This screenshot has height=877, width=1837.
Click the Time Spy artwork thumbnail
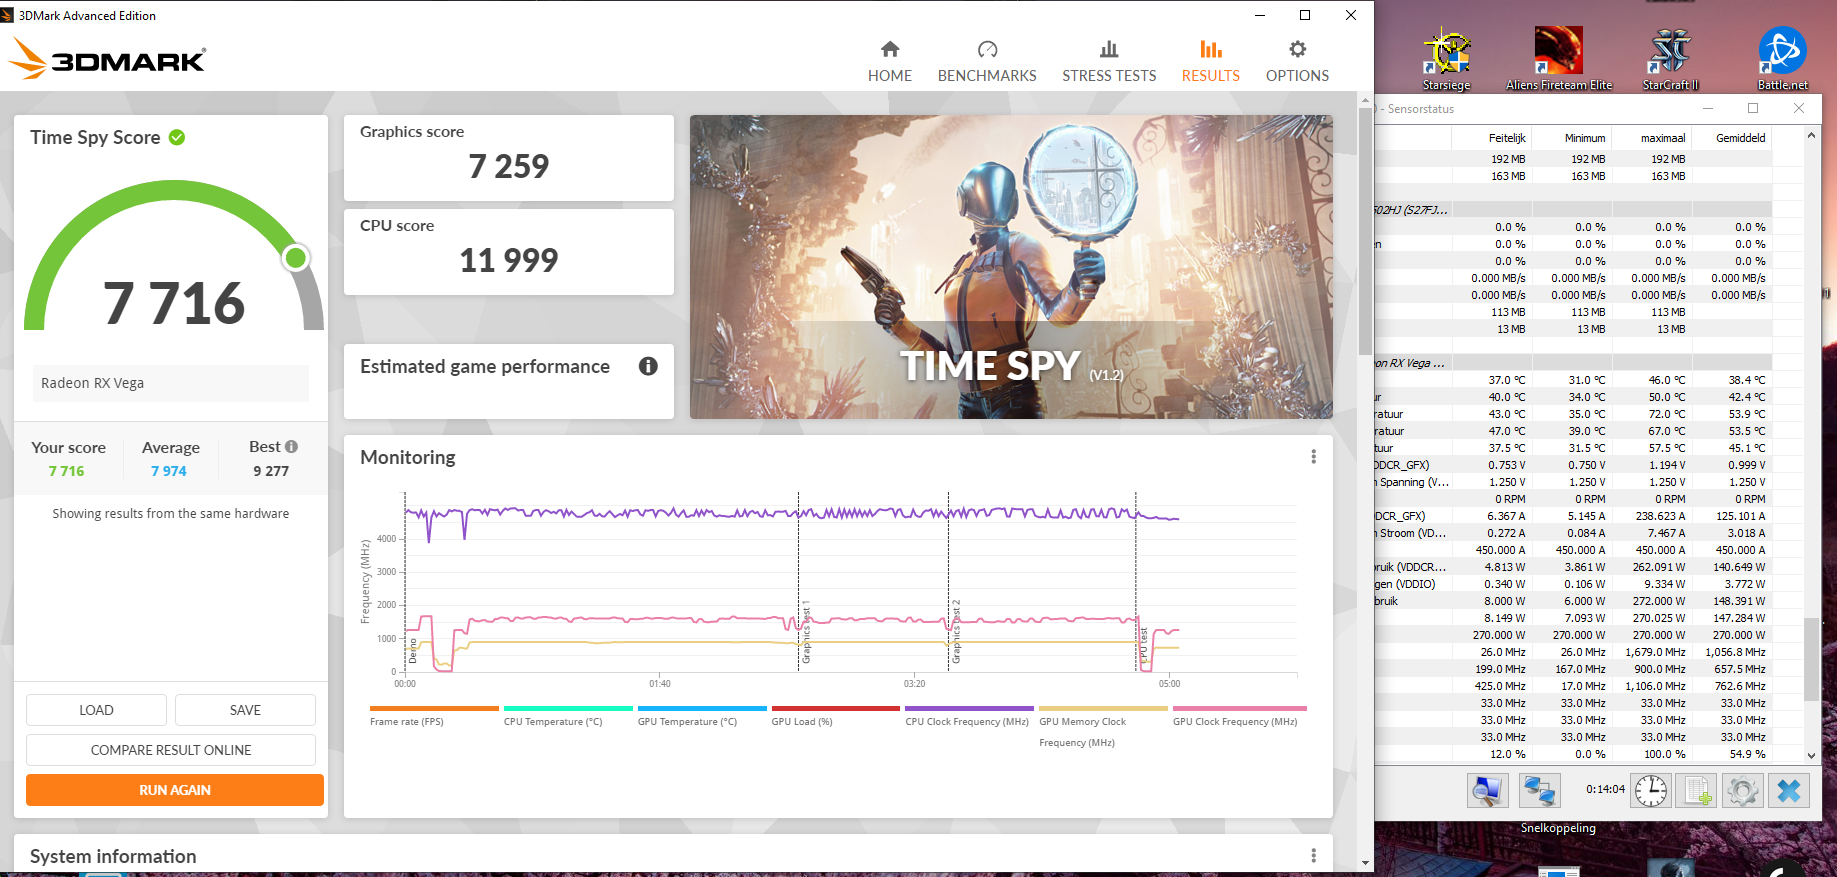point(1011,267)
